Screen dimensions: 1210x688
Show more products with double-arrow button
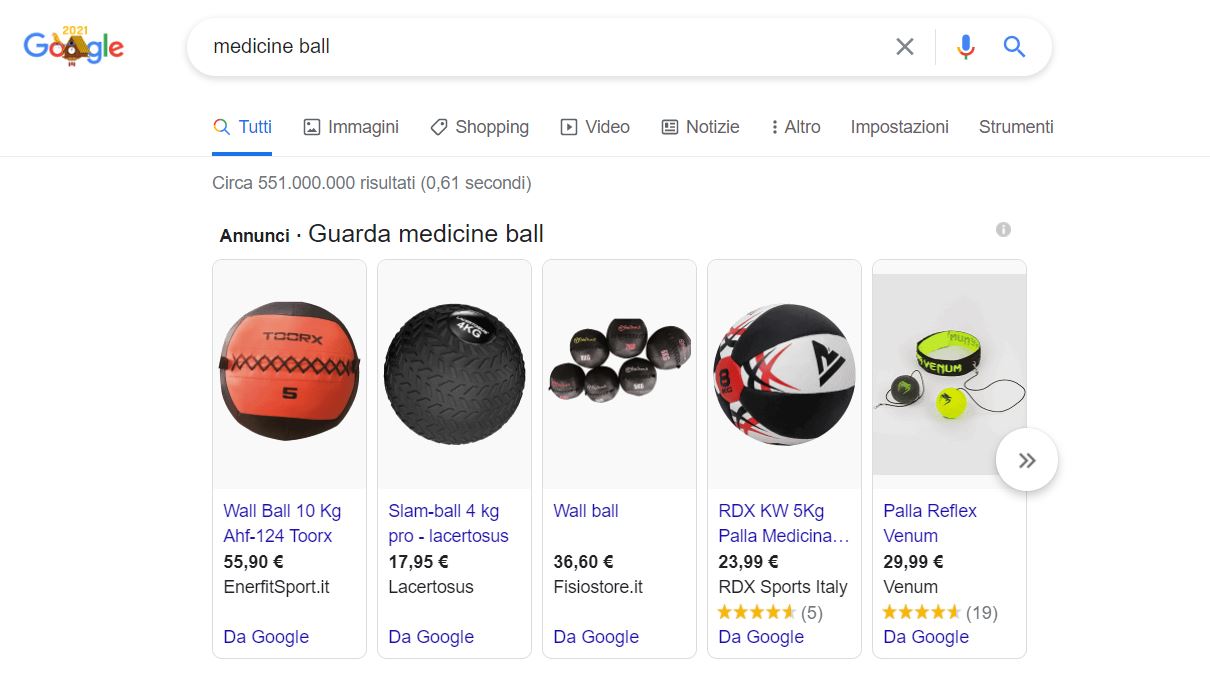1027,460
